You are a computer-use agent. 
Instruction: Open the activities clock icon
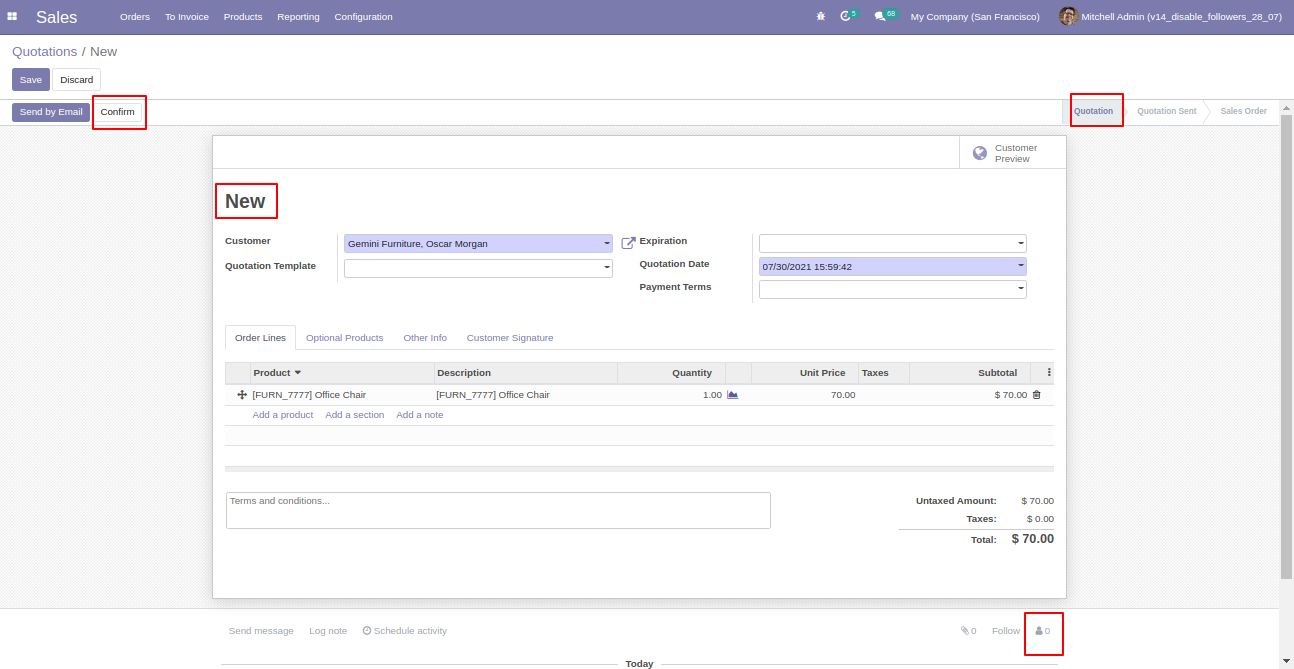coord(846,17)
